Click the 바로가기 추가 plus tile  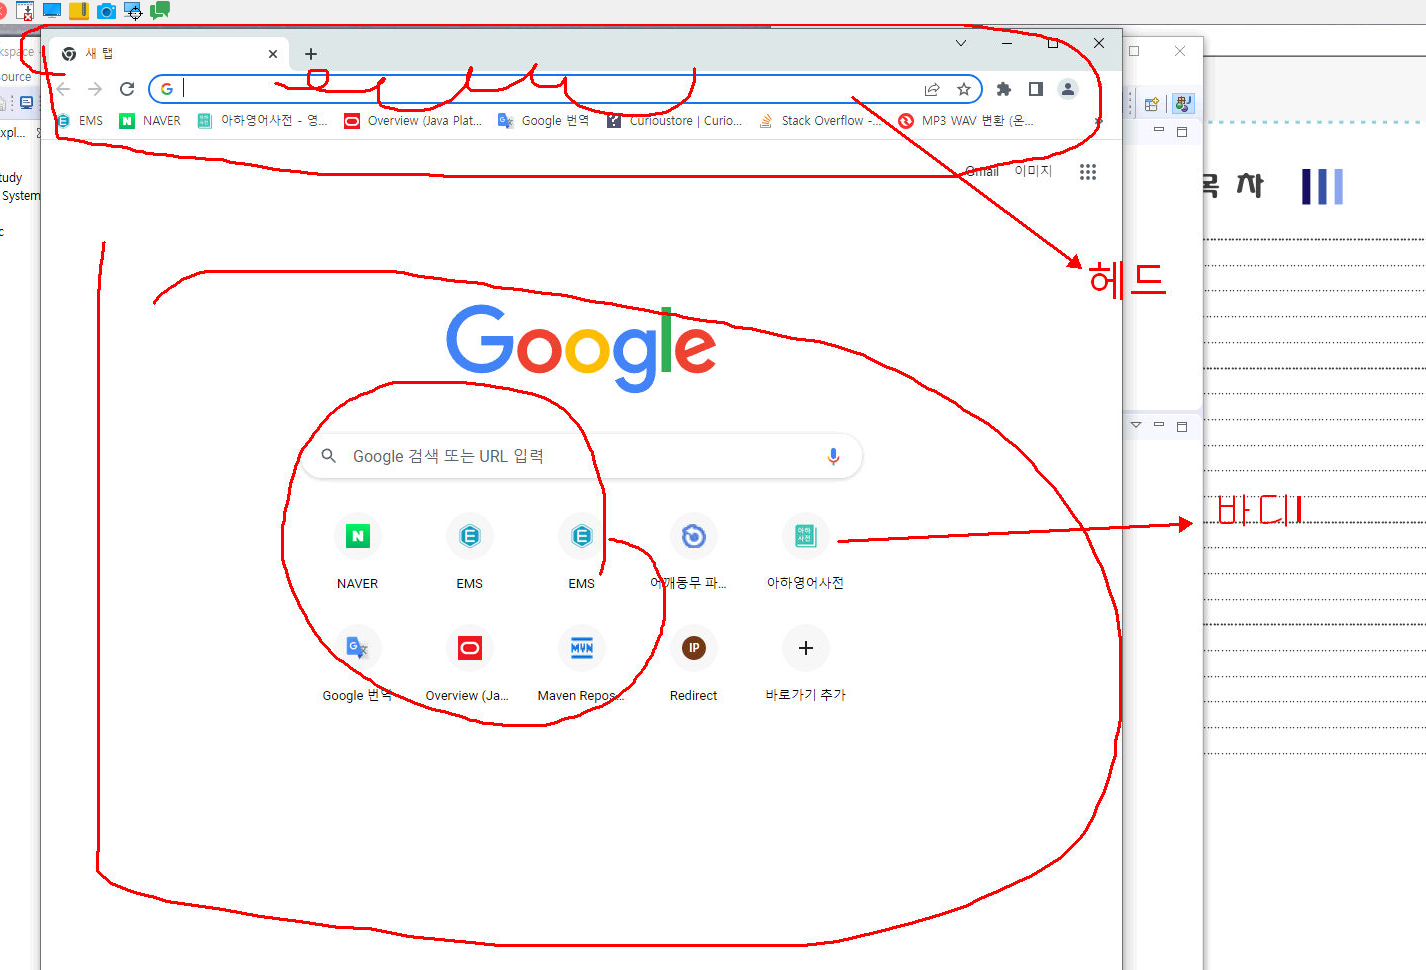[x=805, y=665]
